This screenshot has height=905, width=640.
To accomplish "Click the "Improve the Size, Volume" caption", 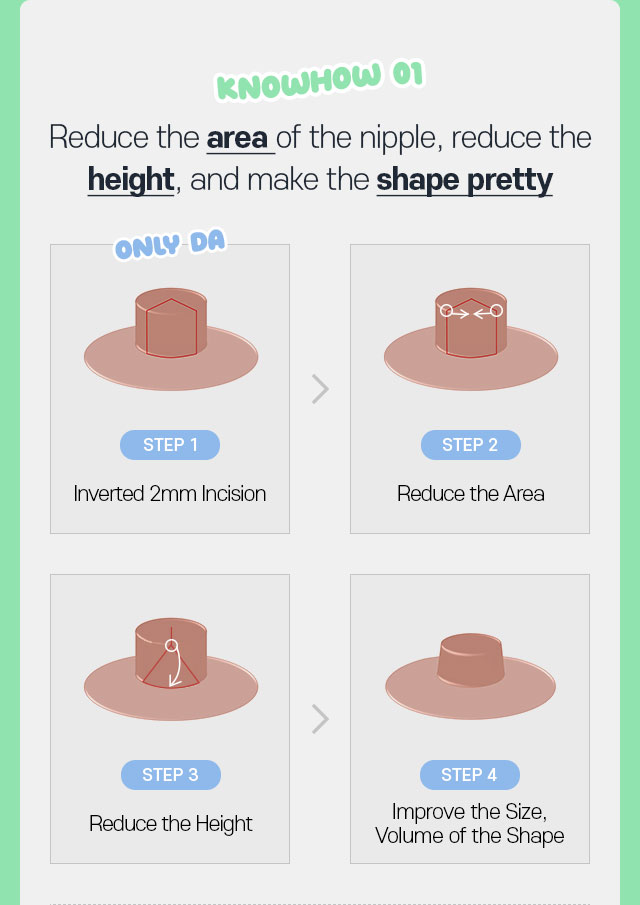I will (470, 823).
